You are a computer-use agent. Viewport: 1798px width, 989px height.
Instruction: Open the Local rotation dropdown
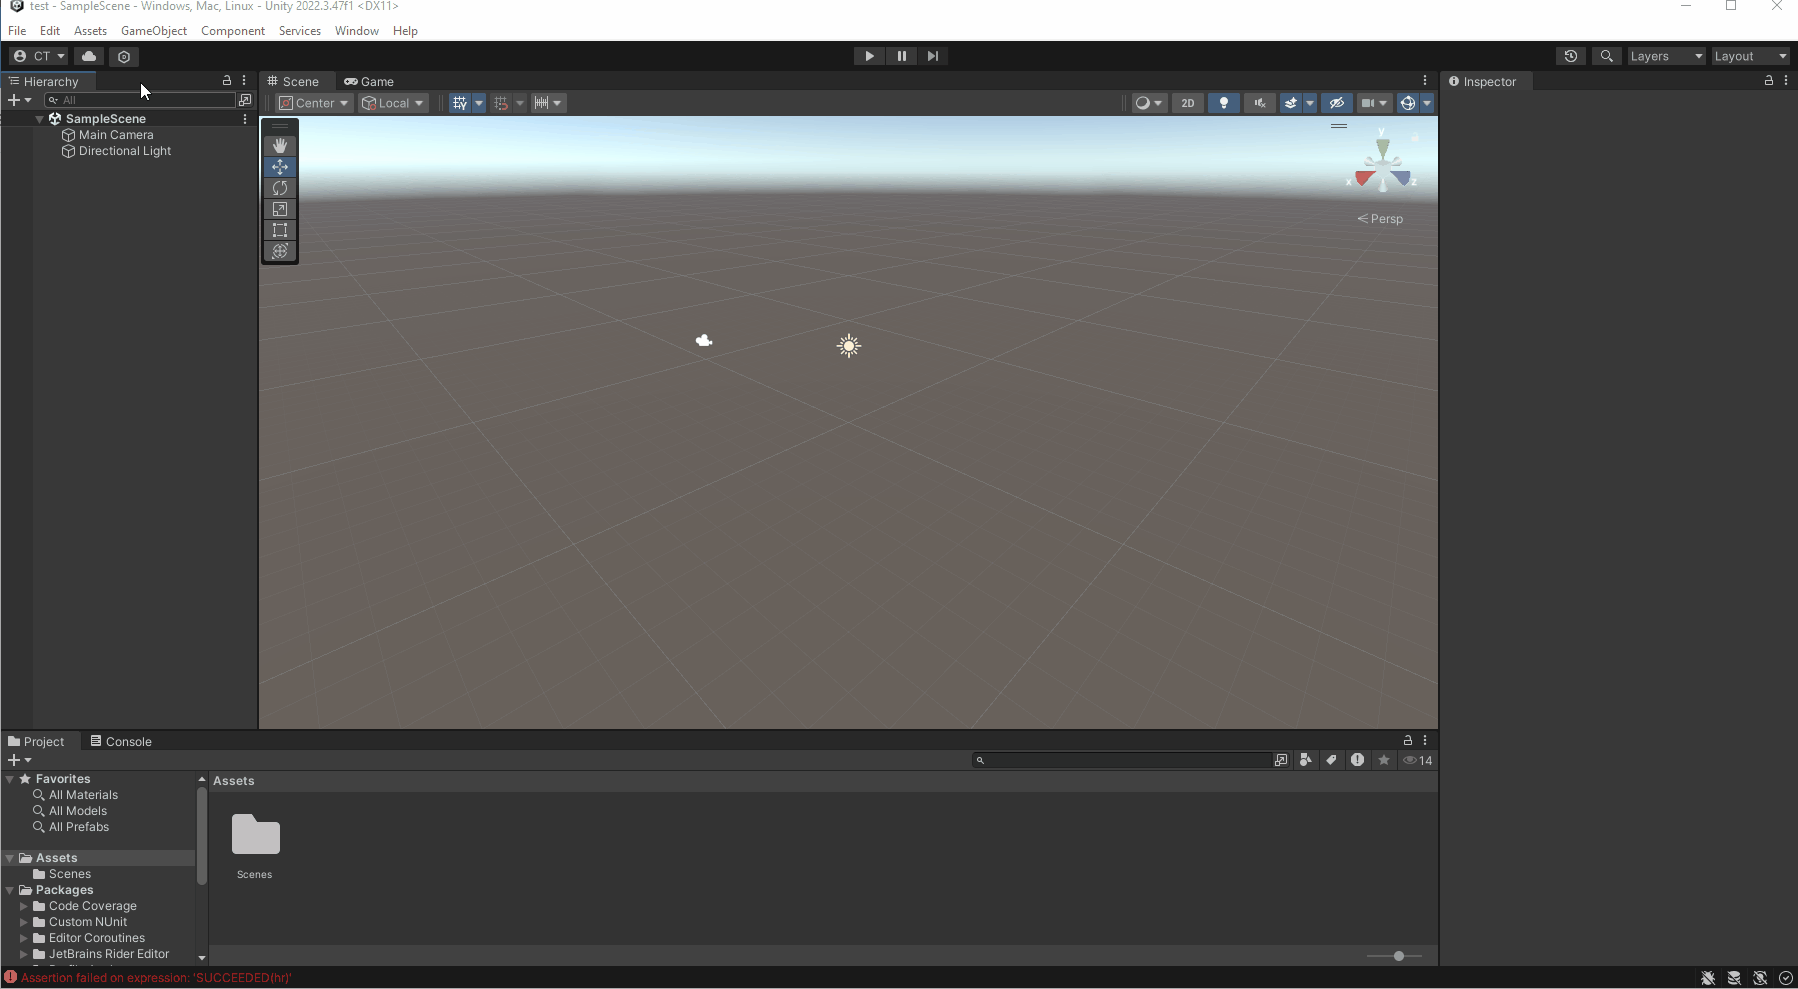pos(394,103)
